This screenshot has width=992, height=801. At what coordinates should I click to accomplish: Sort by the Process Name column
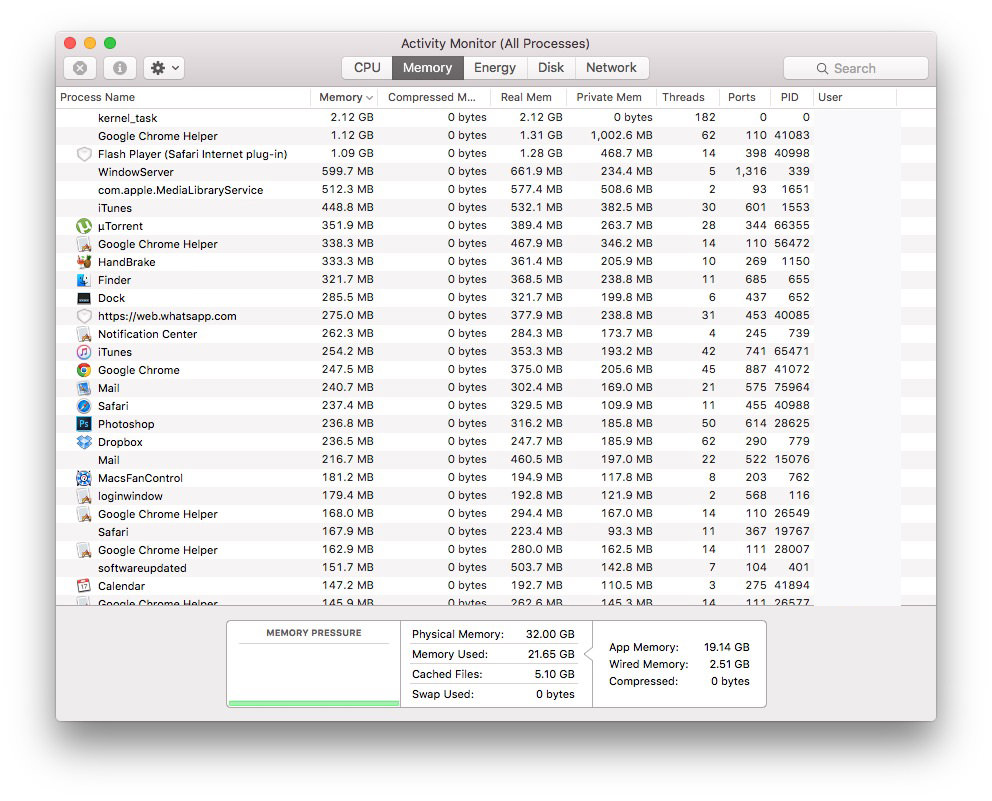[183, 97]
